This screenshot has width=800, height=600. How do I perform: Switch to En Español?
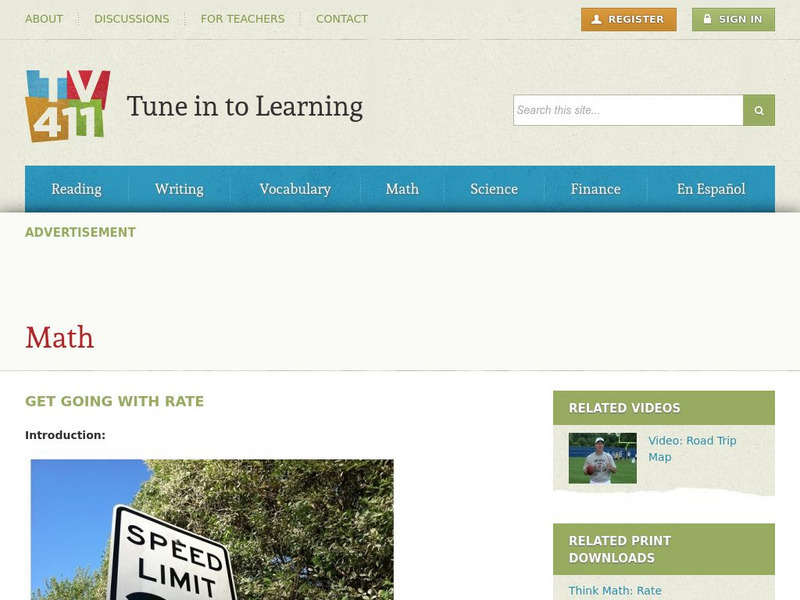coord(711,189)
